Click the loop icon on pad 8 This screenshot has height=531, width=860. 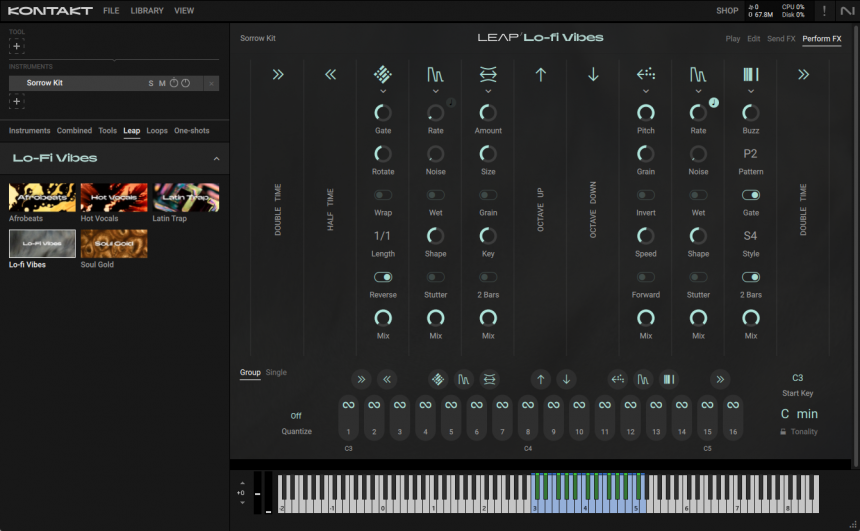click(528, 405)
